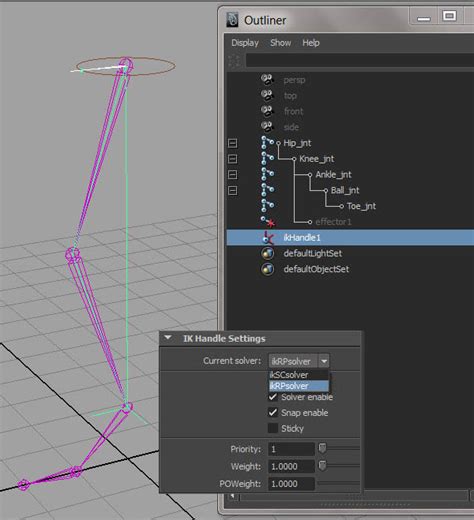Click the toe joint in the viewport
The image size is (474, 520).
click(x=23, y=484)
